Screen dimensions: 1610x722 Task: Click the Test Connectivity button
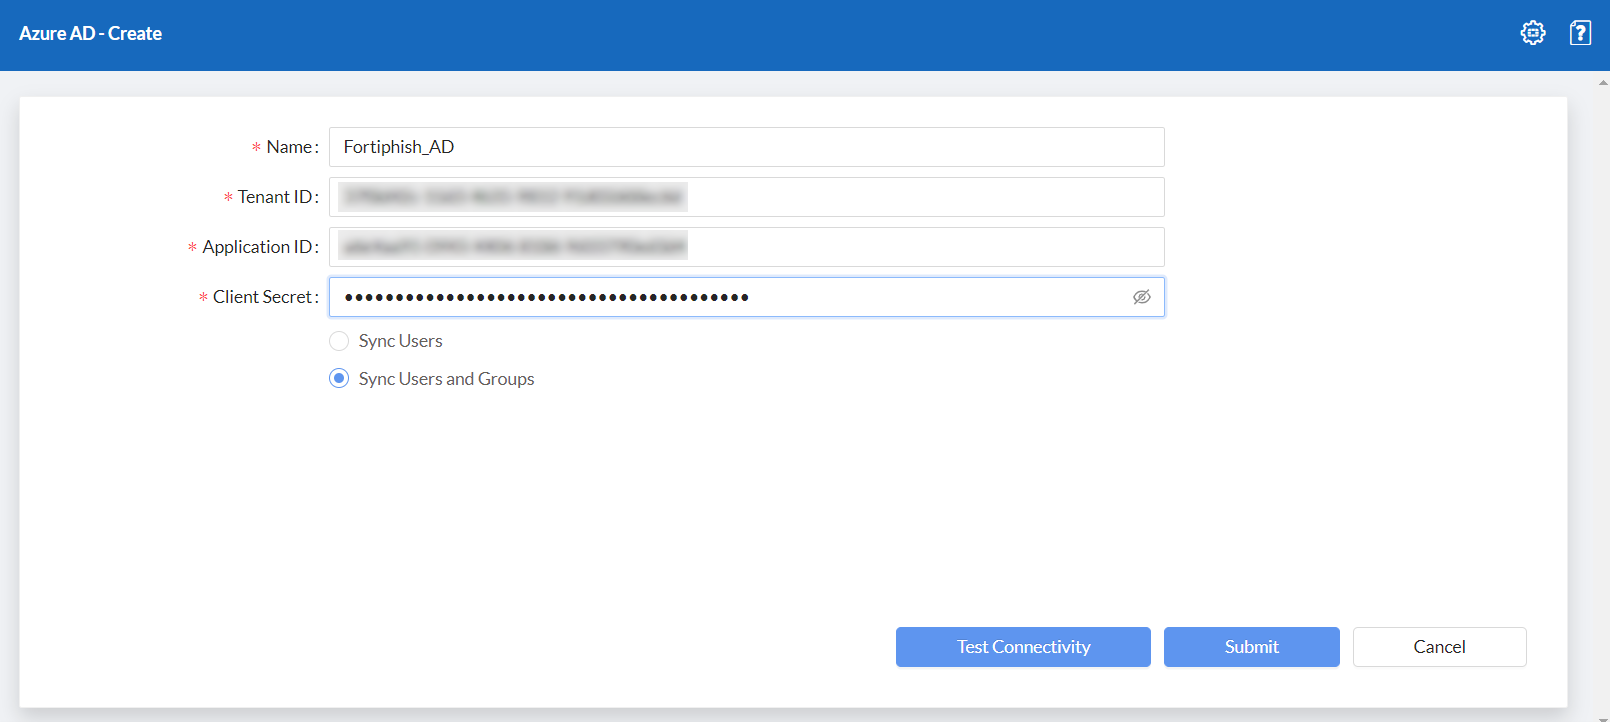(1023, 647)
